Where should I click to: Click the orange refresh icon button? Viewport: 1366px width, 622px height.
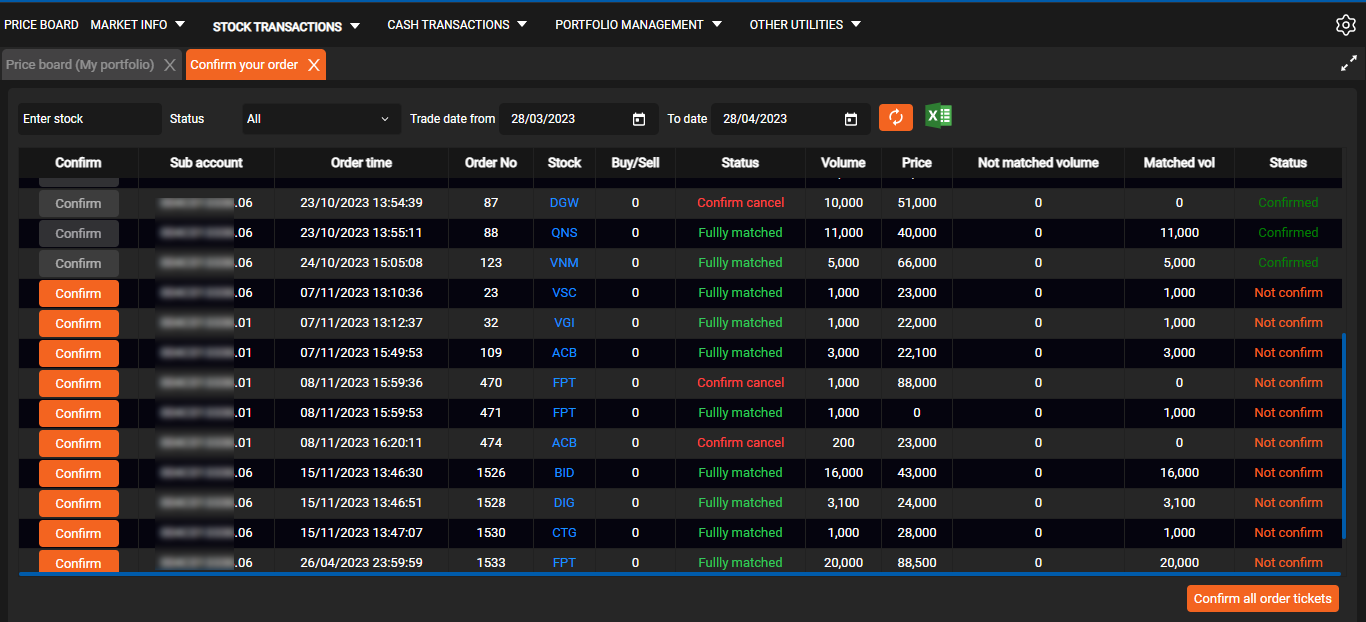895,118
